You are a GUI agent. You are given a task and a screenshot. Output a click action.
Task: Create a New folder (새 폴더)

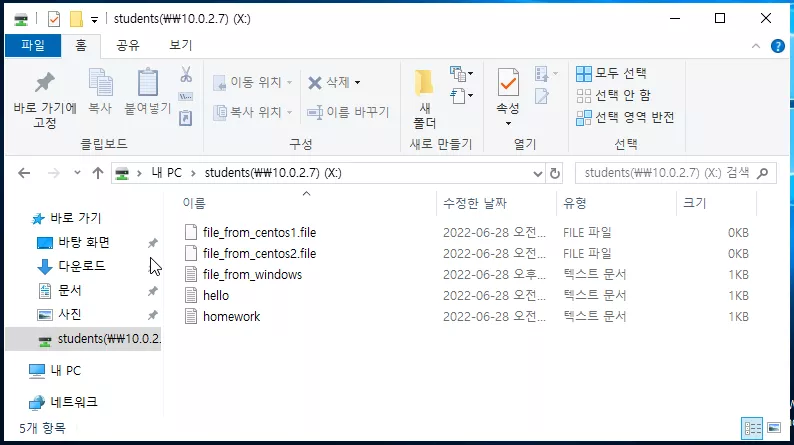tap(424, 99)
